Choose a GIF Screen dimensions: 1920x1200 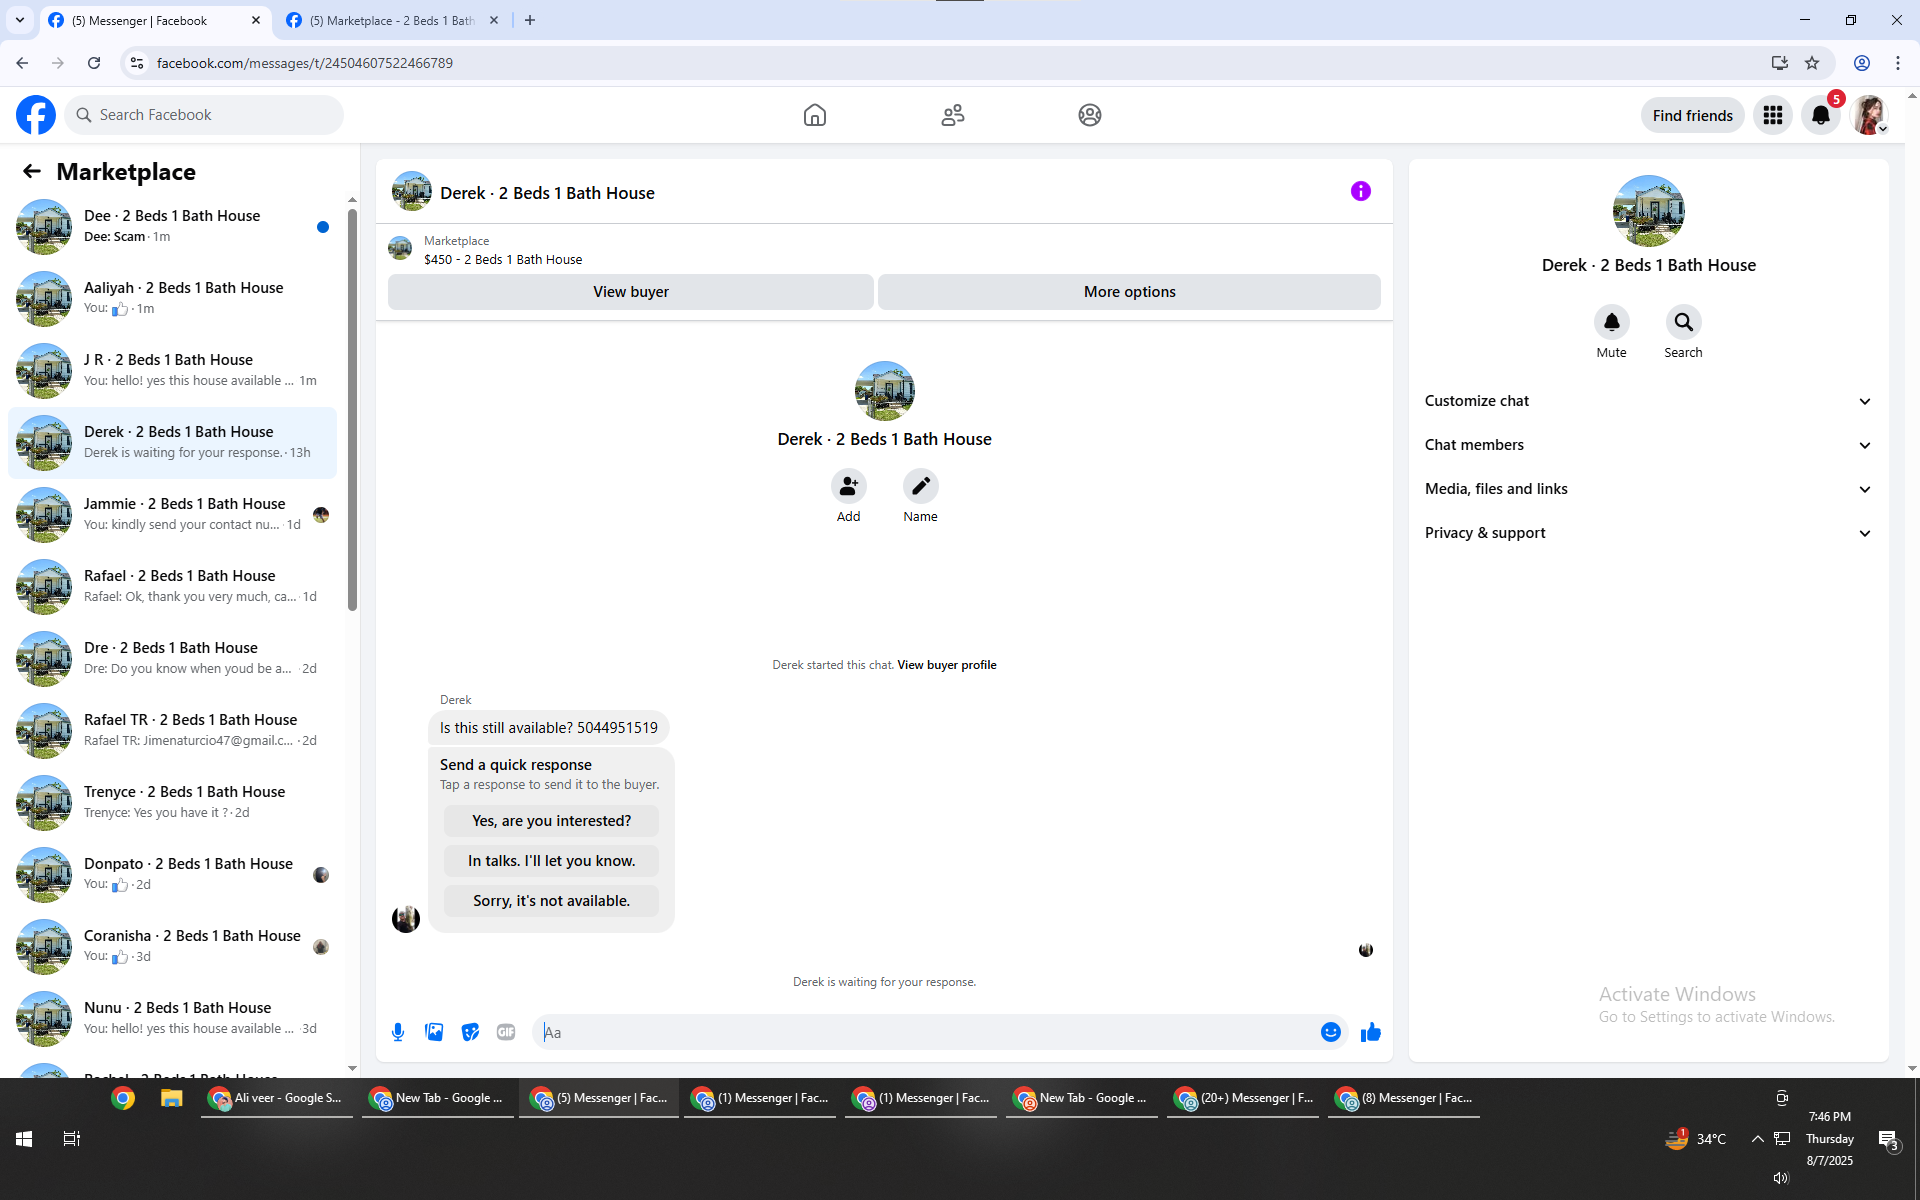pyautogui.click(x=506, y=1032)
